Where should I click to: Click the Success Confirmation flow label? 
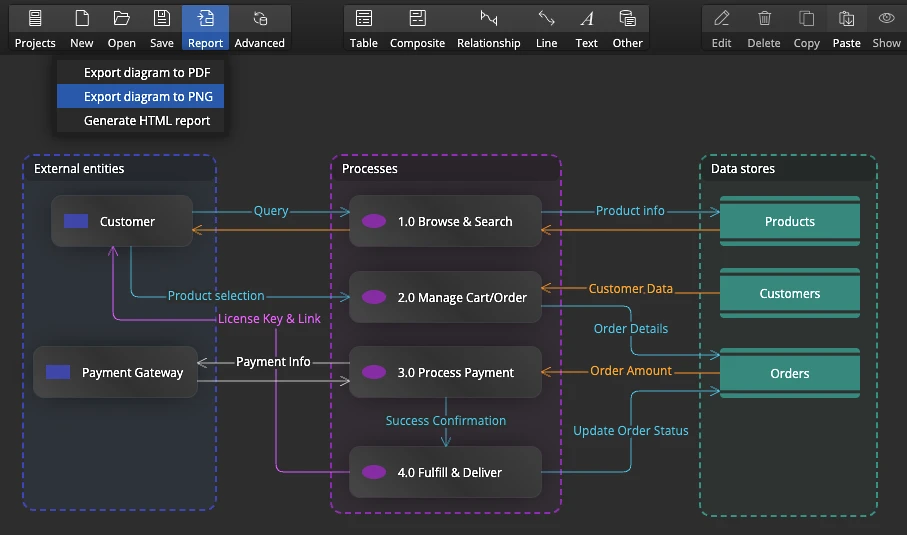pos(445,420)
